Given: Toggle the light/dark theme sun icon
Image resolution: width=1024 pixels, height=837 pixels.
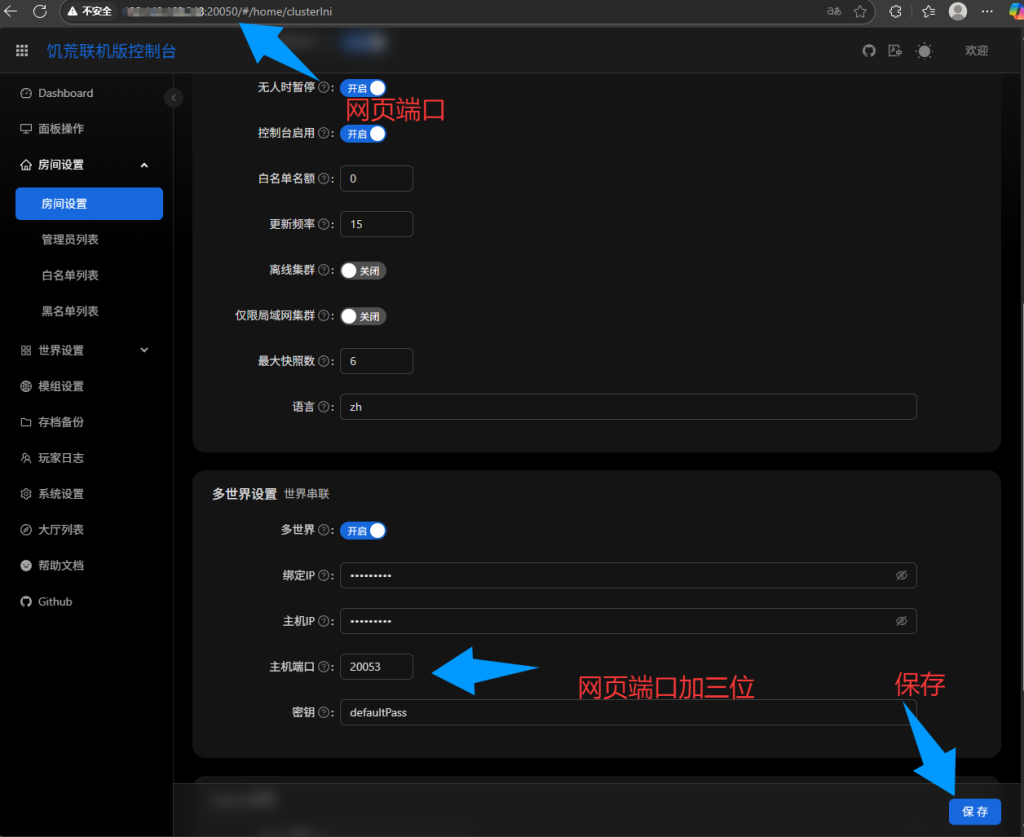Looking at the screenshot, I should [x=924, y=51].
